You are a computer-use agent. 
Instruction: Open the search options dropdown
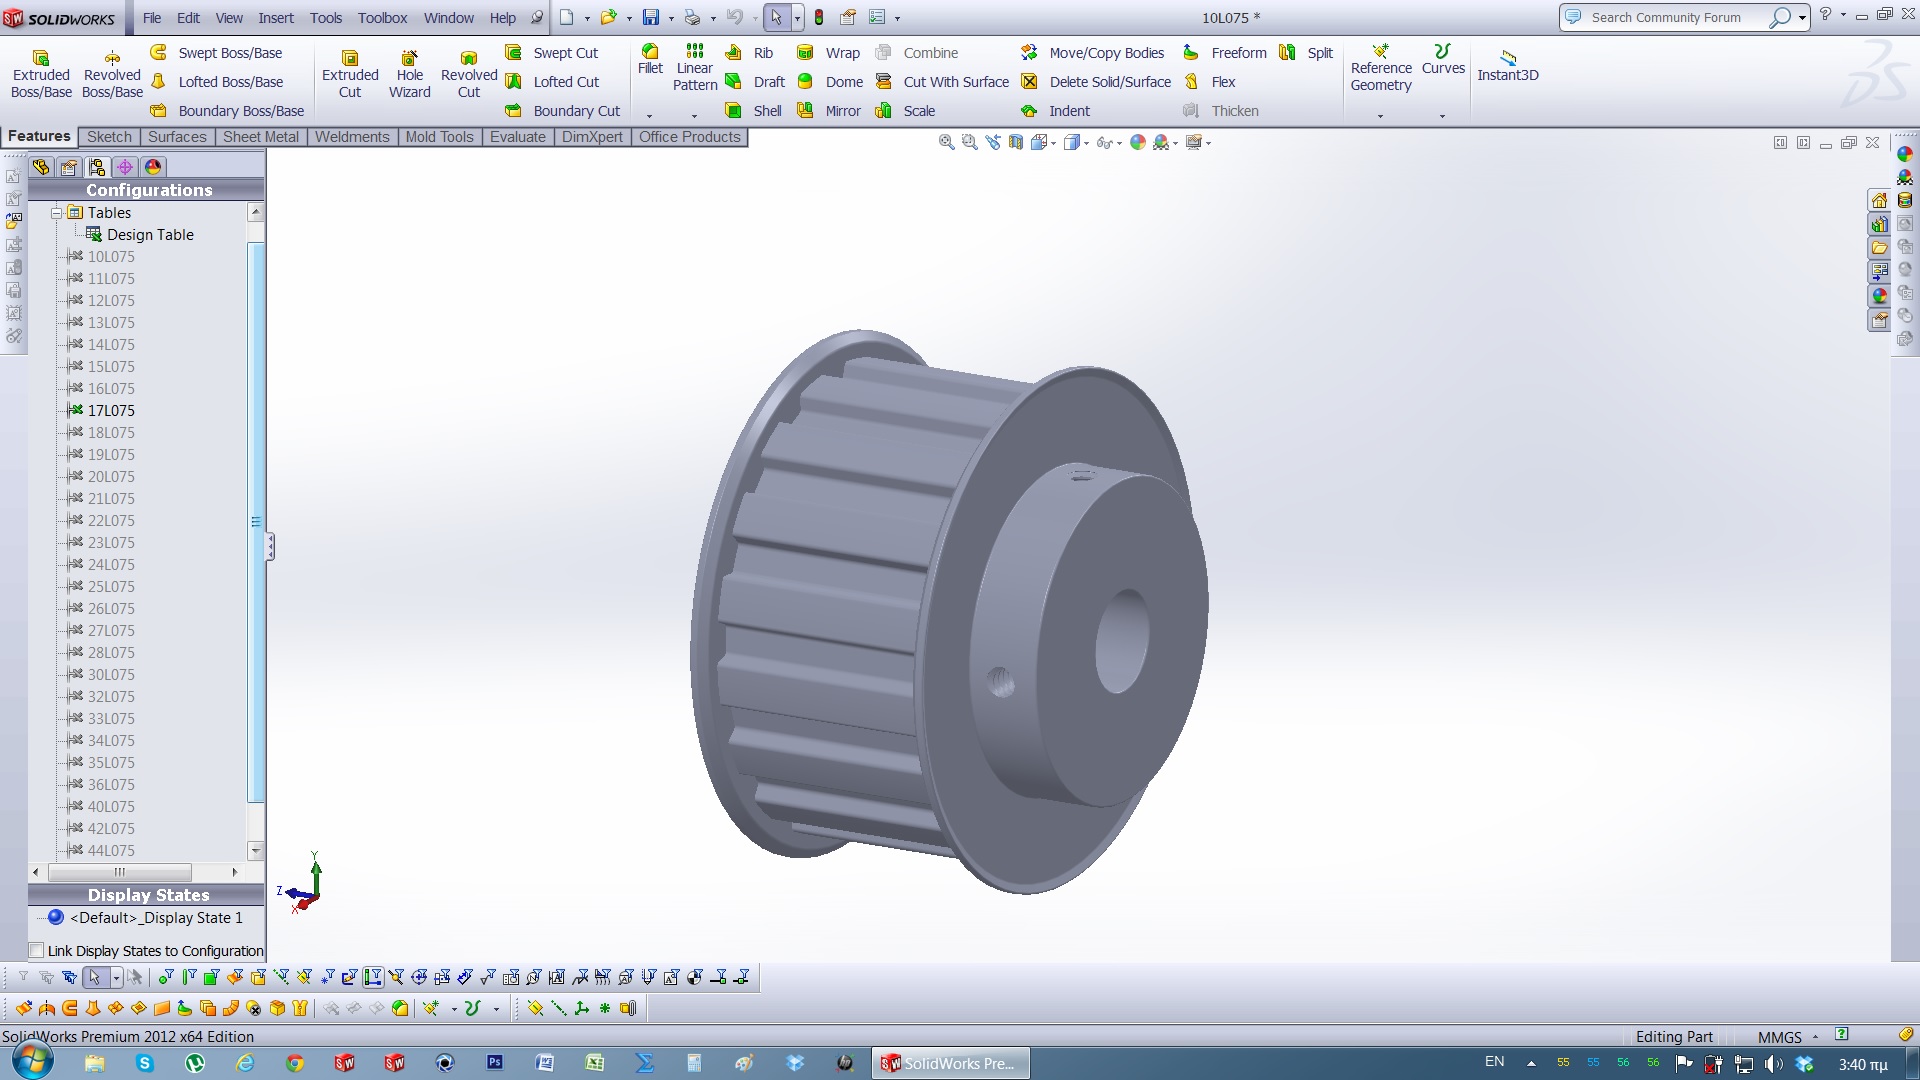[x=1802, y=18]
